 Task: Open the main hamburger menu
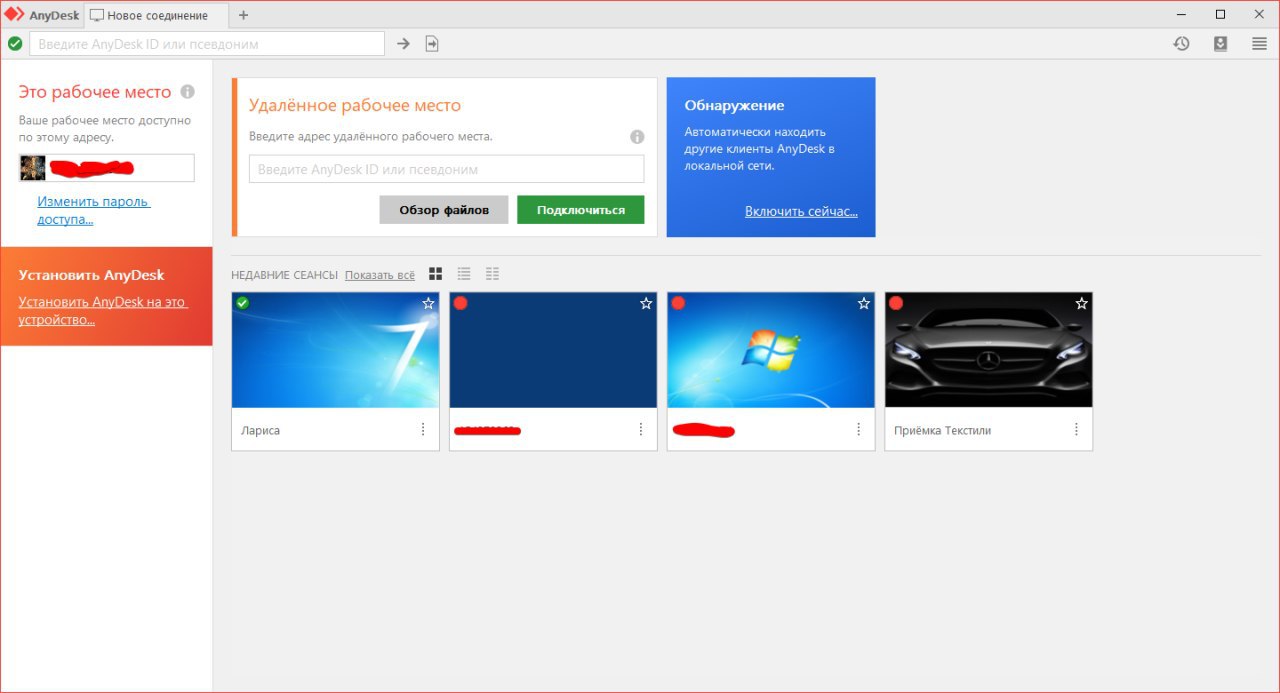1259,44
